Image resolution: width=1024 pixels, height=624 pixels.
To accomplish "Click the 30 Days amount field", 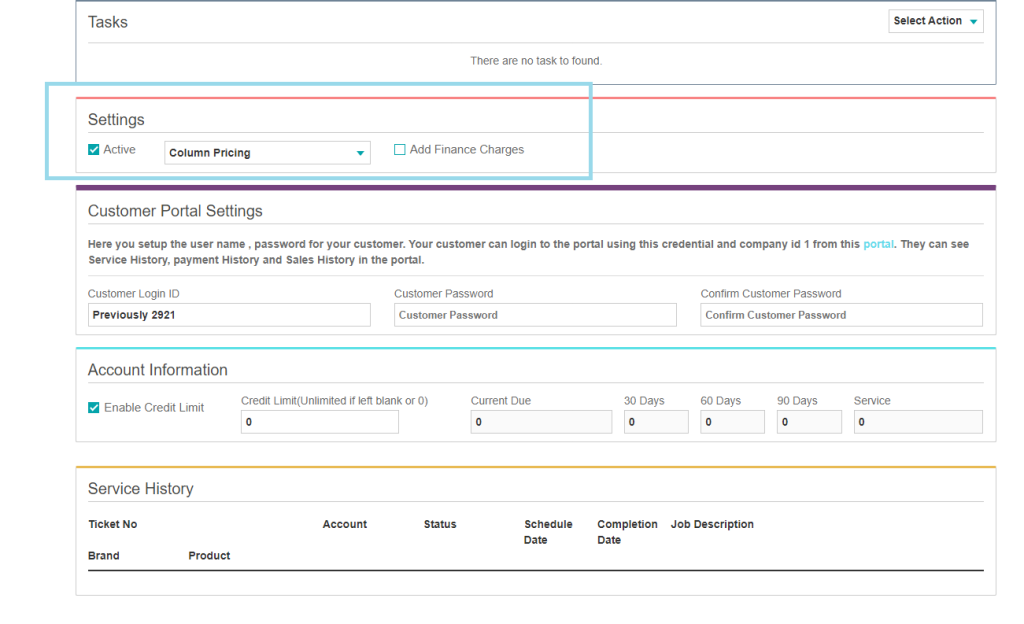I will point(656,422).
